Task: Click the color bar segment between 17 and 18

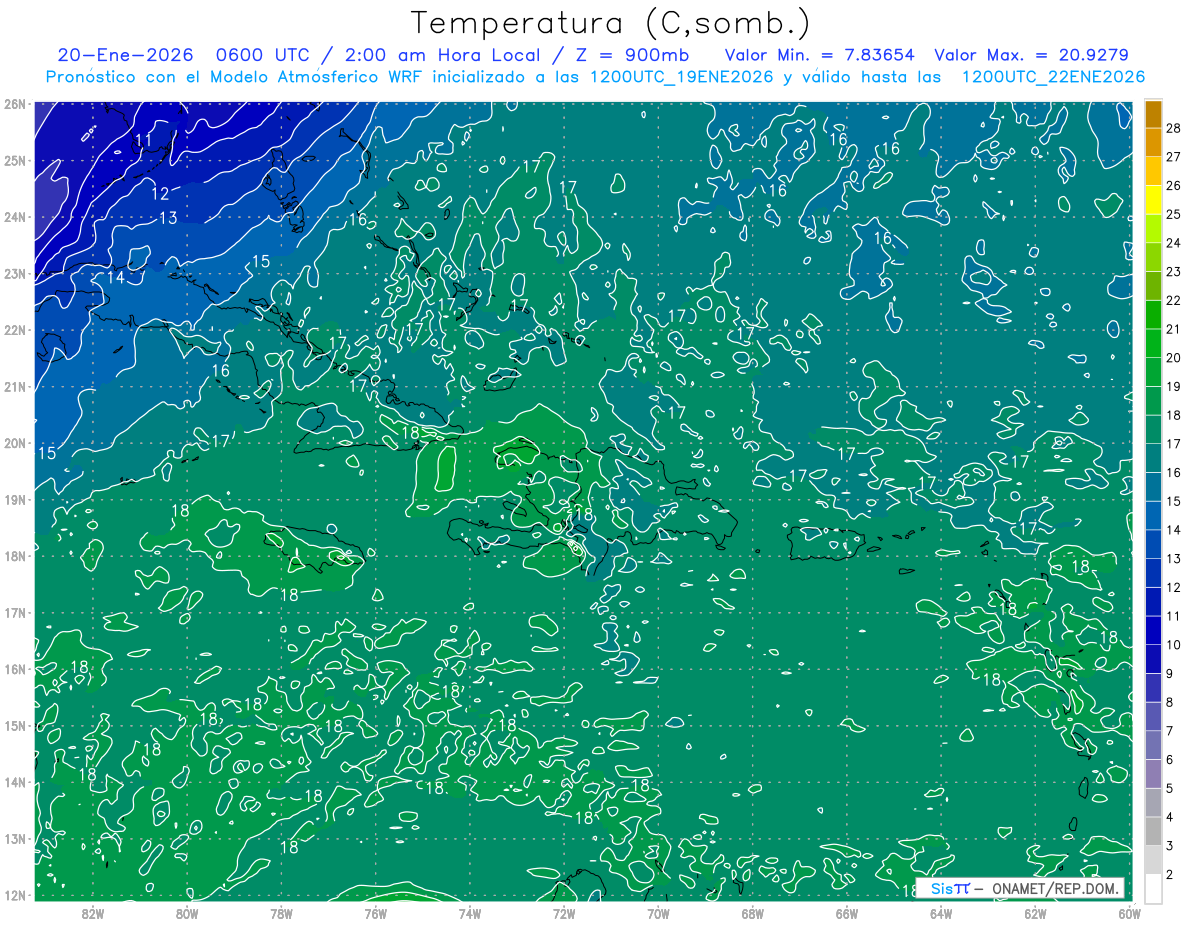Action: (1153, 430)
